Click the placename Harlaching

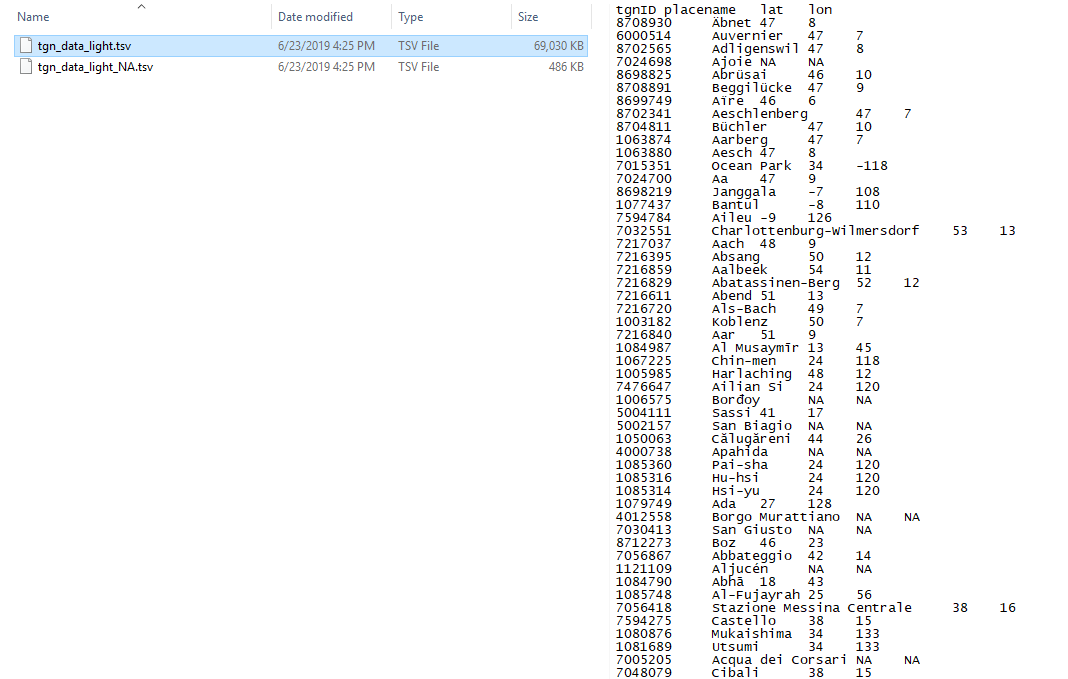click(751, 373)
